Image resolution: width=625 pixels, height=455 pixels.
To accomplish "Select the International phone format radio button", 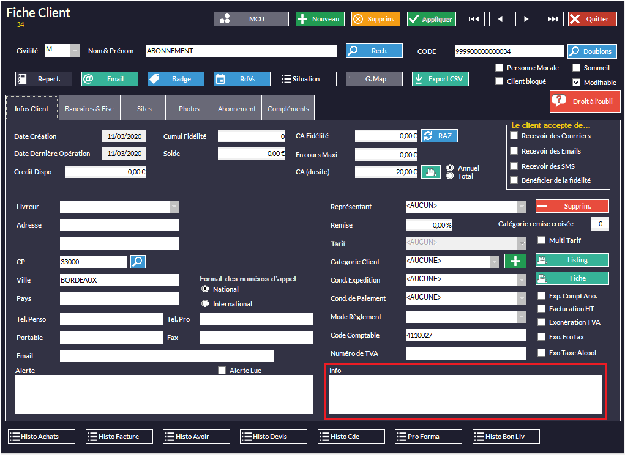I will 205,303.
